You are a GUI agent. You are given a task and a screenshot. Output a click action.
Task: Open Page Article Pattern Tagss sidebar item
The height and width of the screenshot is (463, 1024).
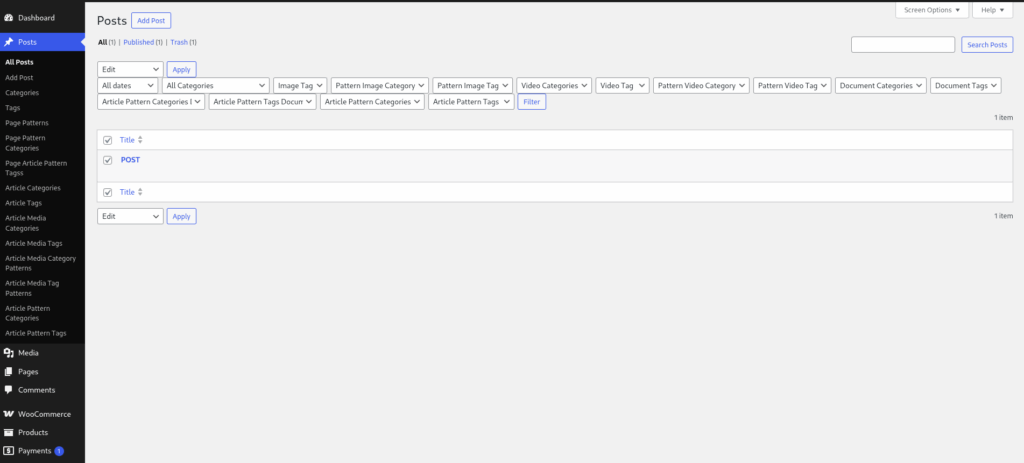[36, 168]
